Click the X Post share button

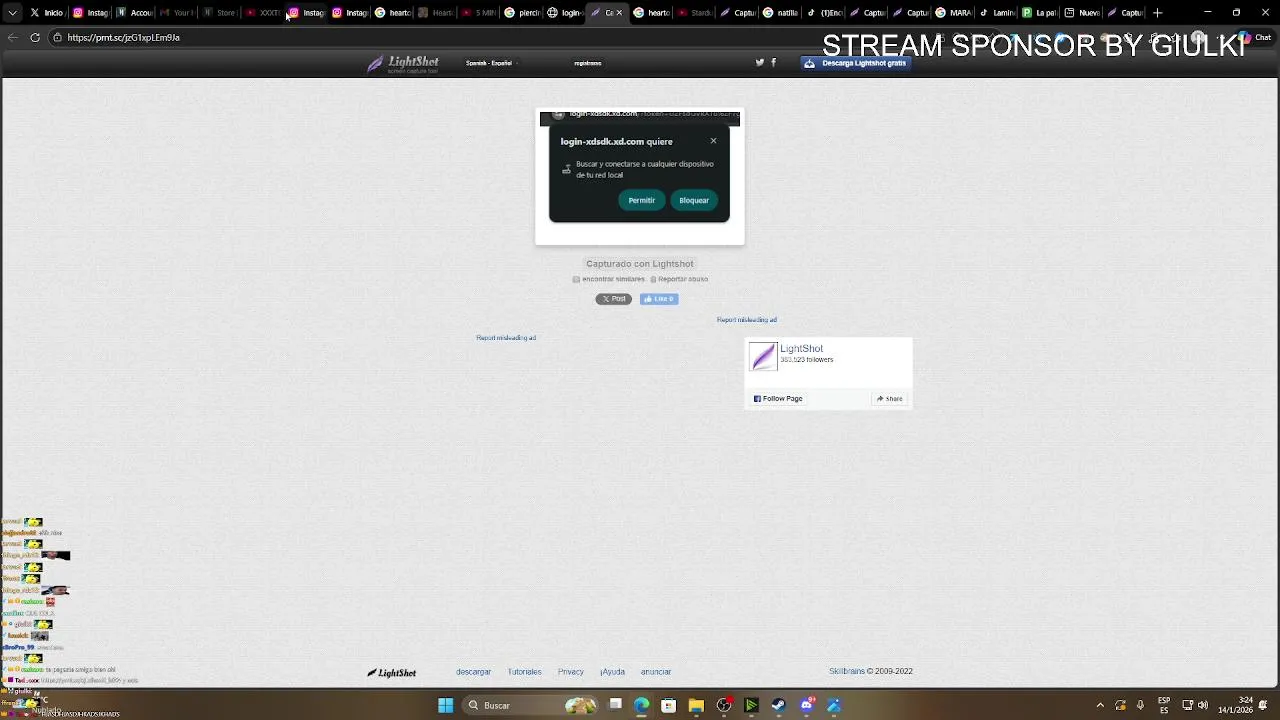[614, 299]
